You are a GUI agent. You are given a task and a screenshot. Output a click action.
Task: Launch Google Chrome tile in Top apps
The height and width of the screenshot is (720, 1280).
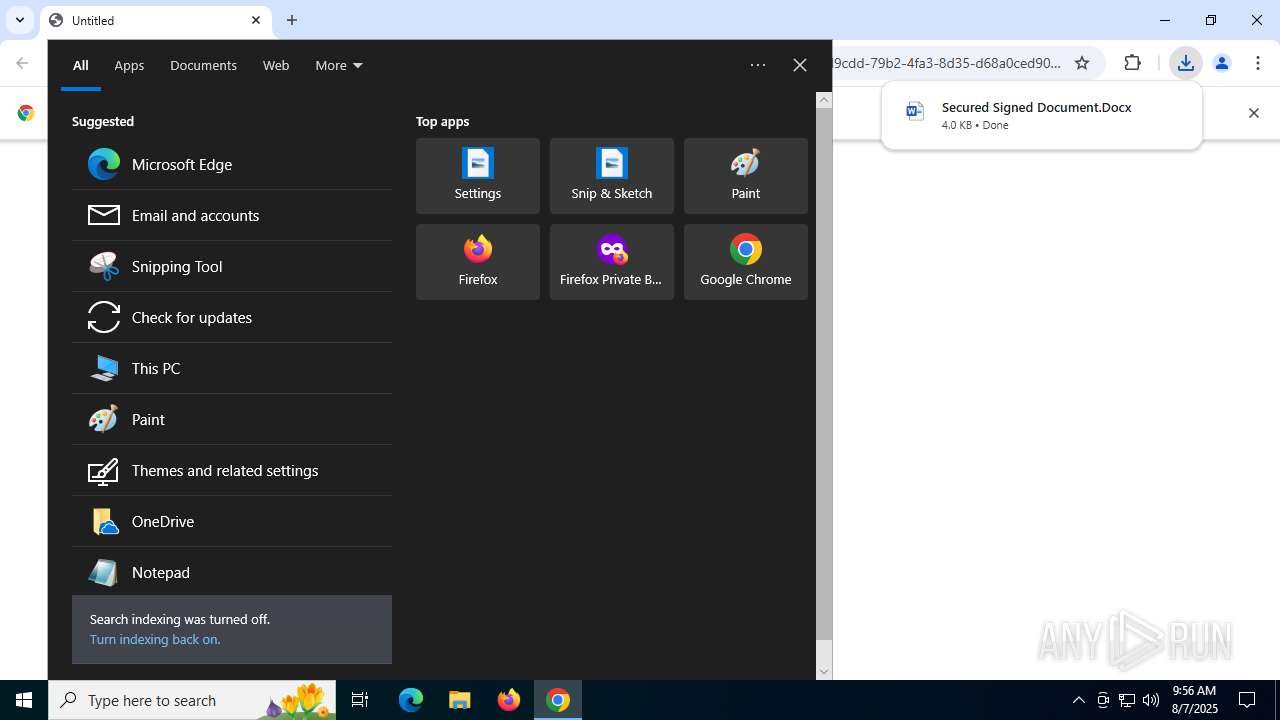[x=746, y=262]
